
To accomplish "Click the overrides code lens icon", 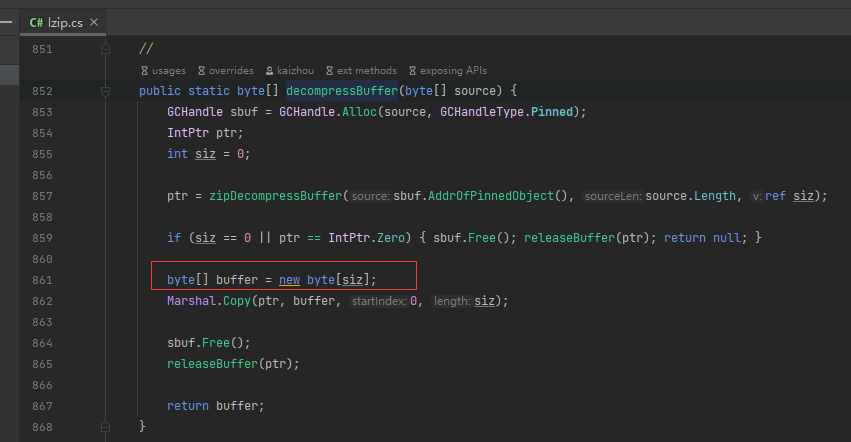I will pos(200,71).
